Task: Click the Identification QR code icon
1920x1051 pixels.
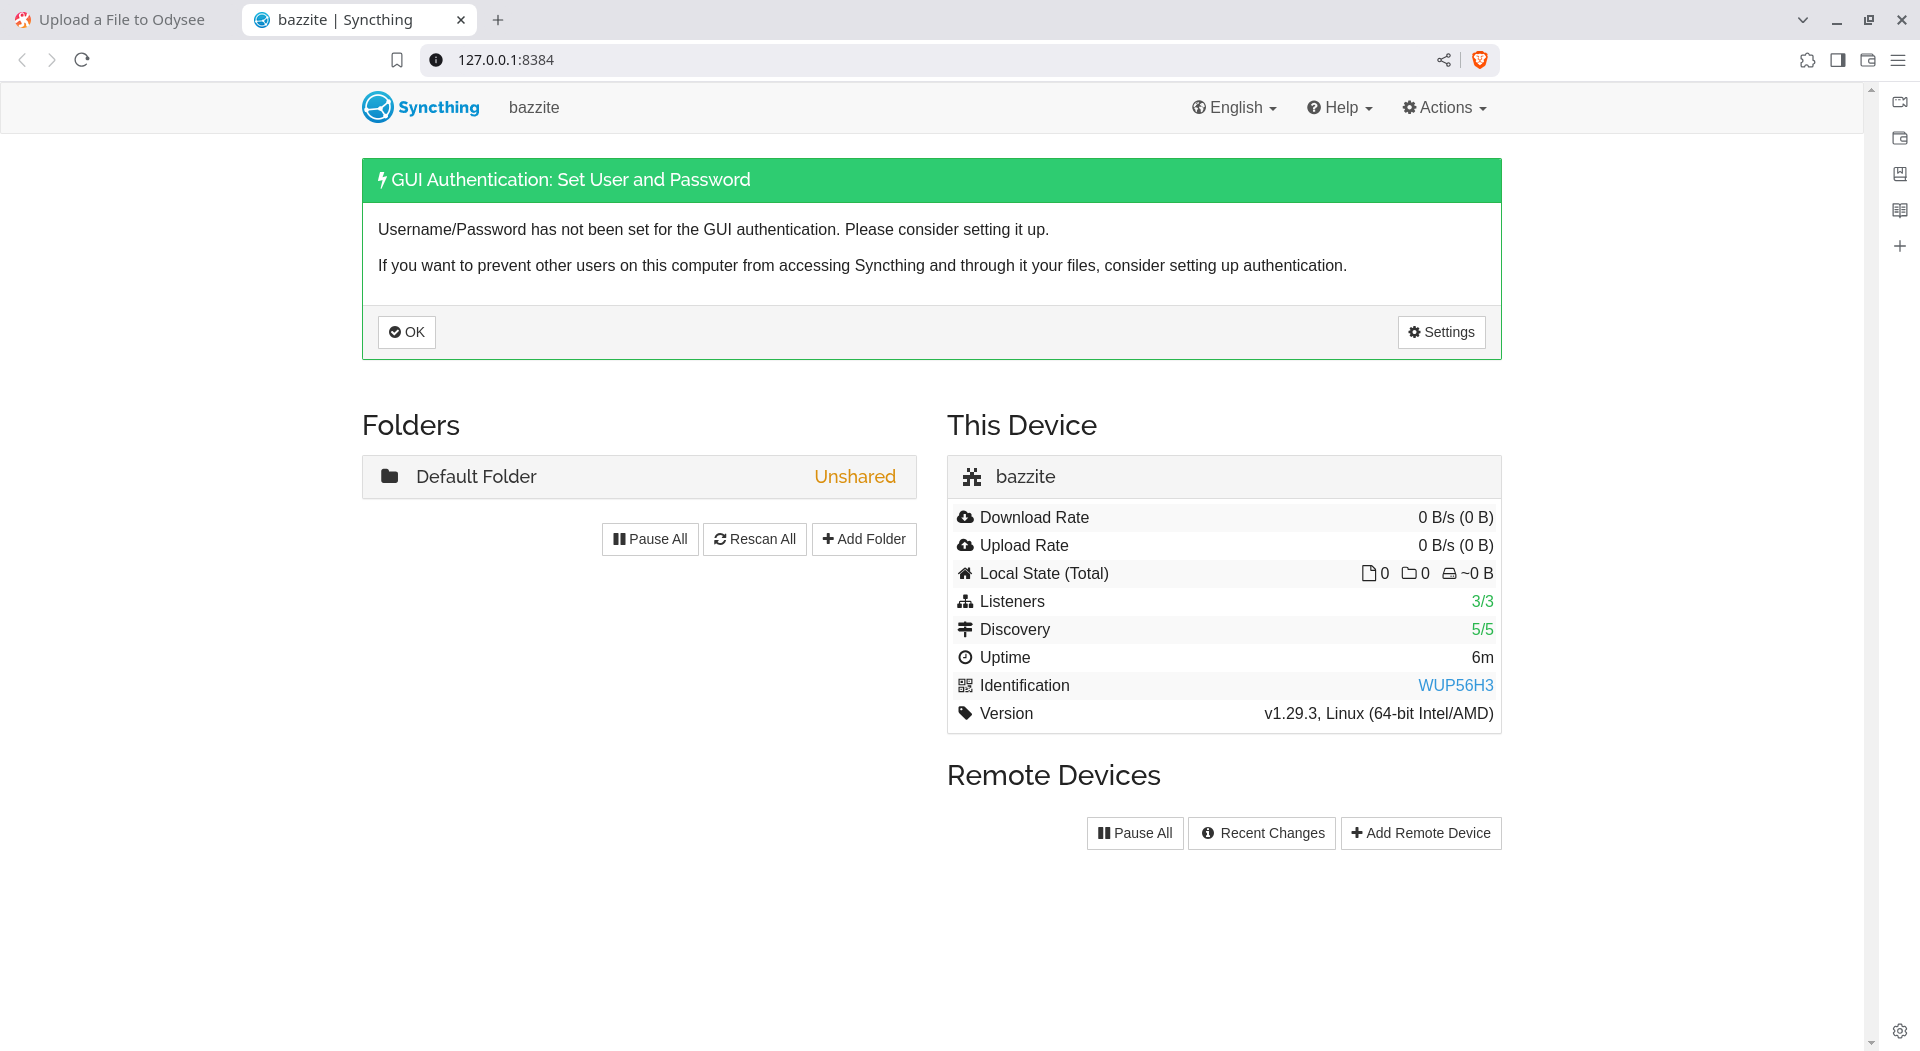Action: pos(965,685)
